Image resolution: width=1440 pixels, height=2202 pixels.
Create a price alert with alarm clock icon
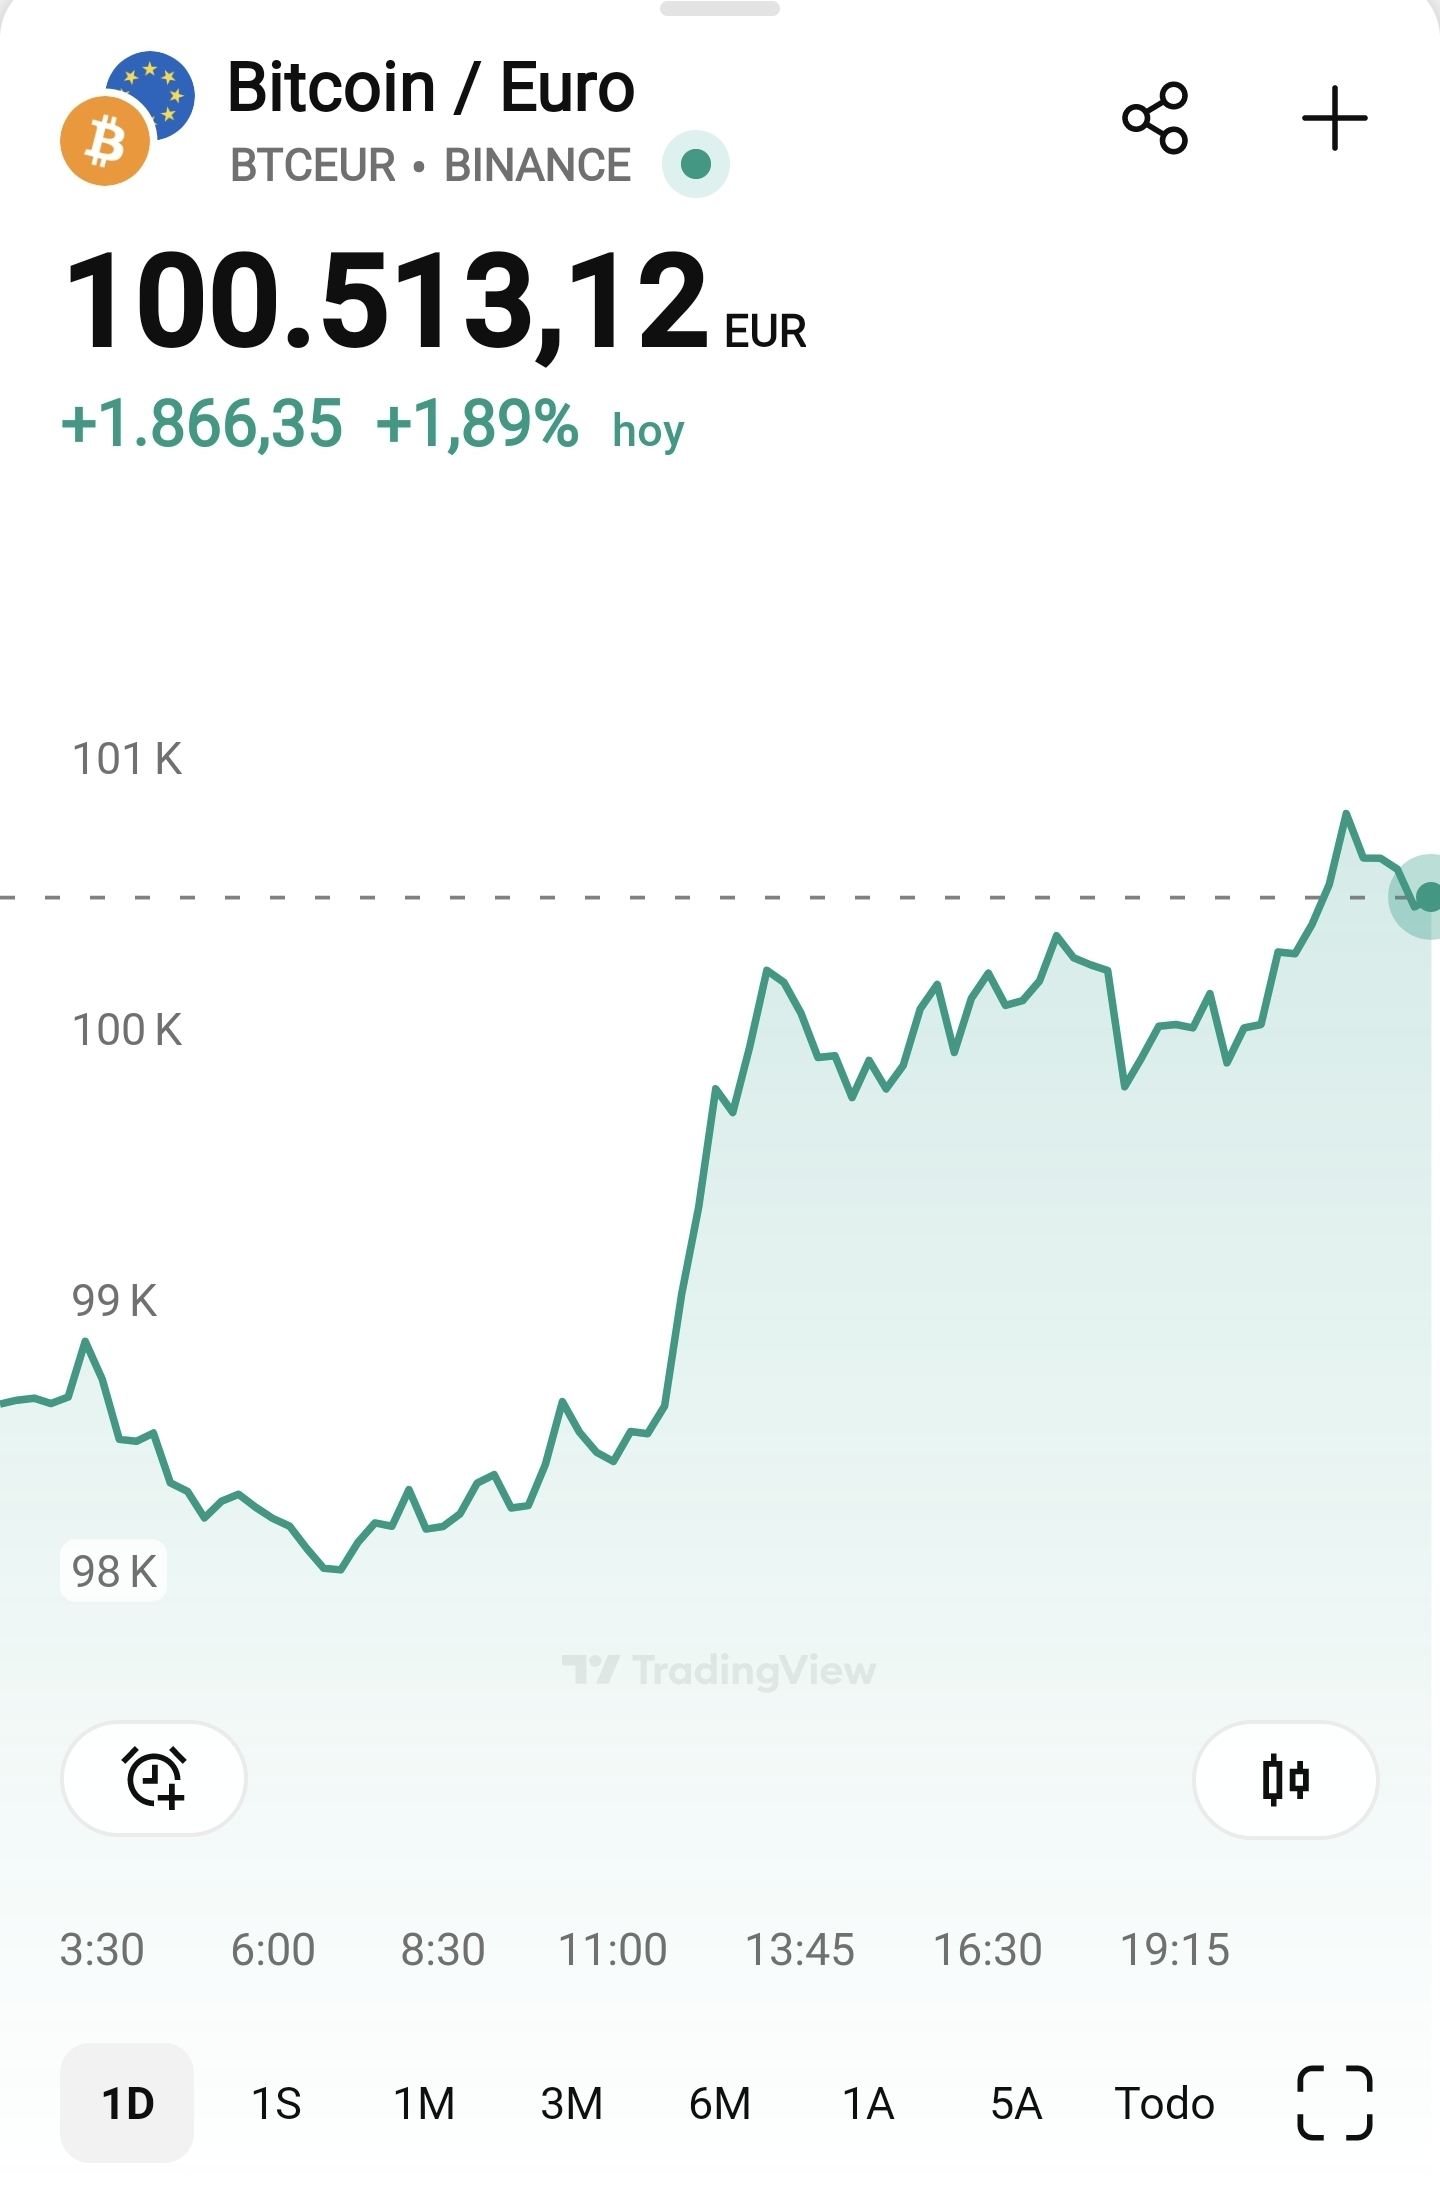pyautogui.click(x=154, y=1778)
